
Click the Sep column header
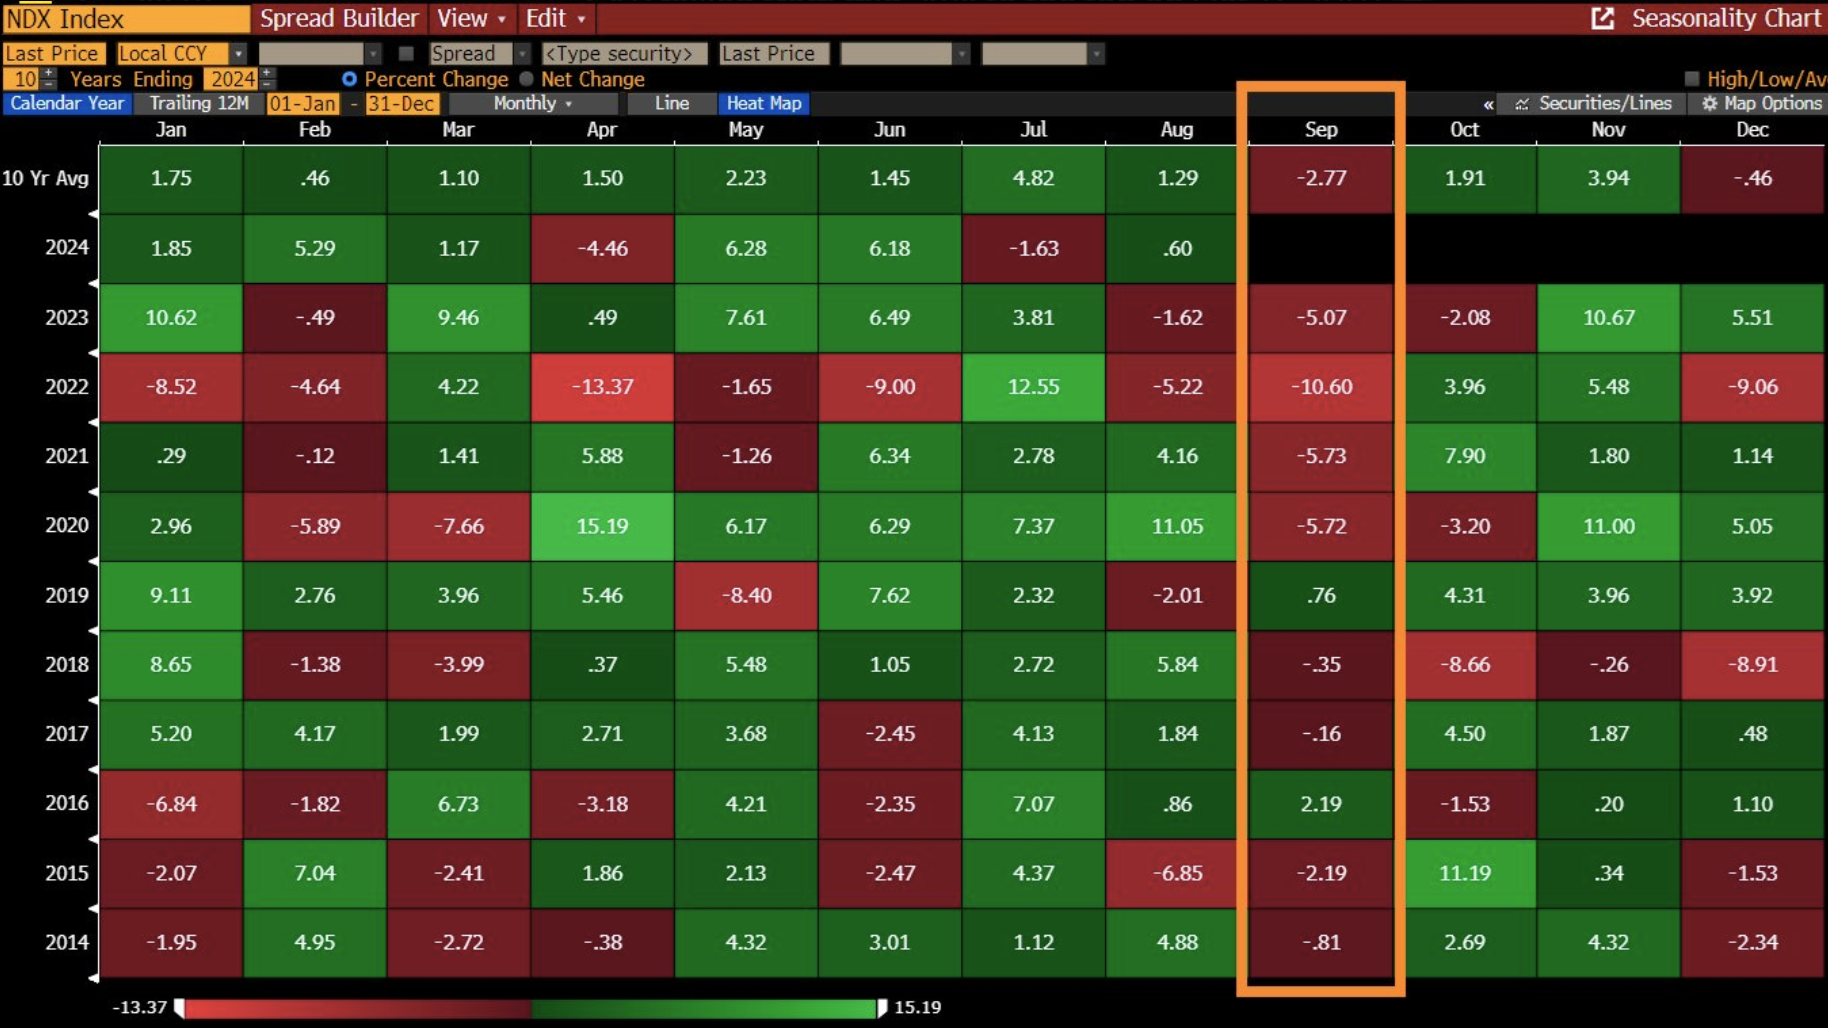tap(1321, 130)
